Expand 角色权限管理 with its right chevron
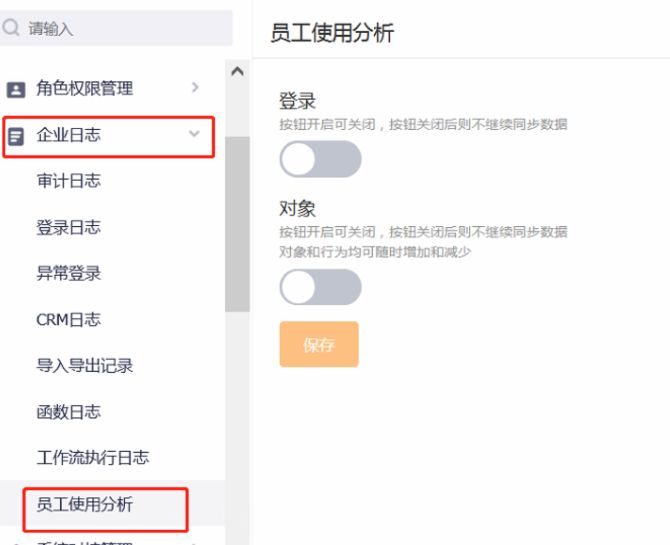Screen dimensions: 670x545 195,88
